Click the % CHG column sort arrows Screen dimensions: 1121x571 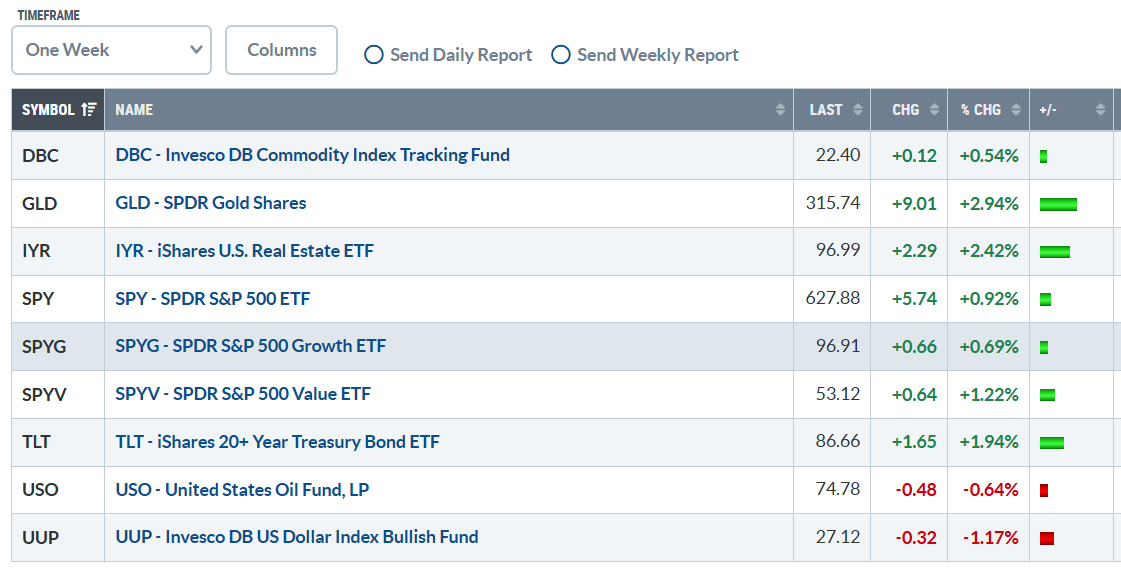[x=1016, y=109]
